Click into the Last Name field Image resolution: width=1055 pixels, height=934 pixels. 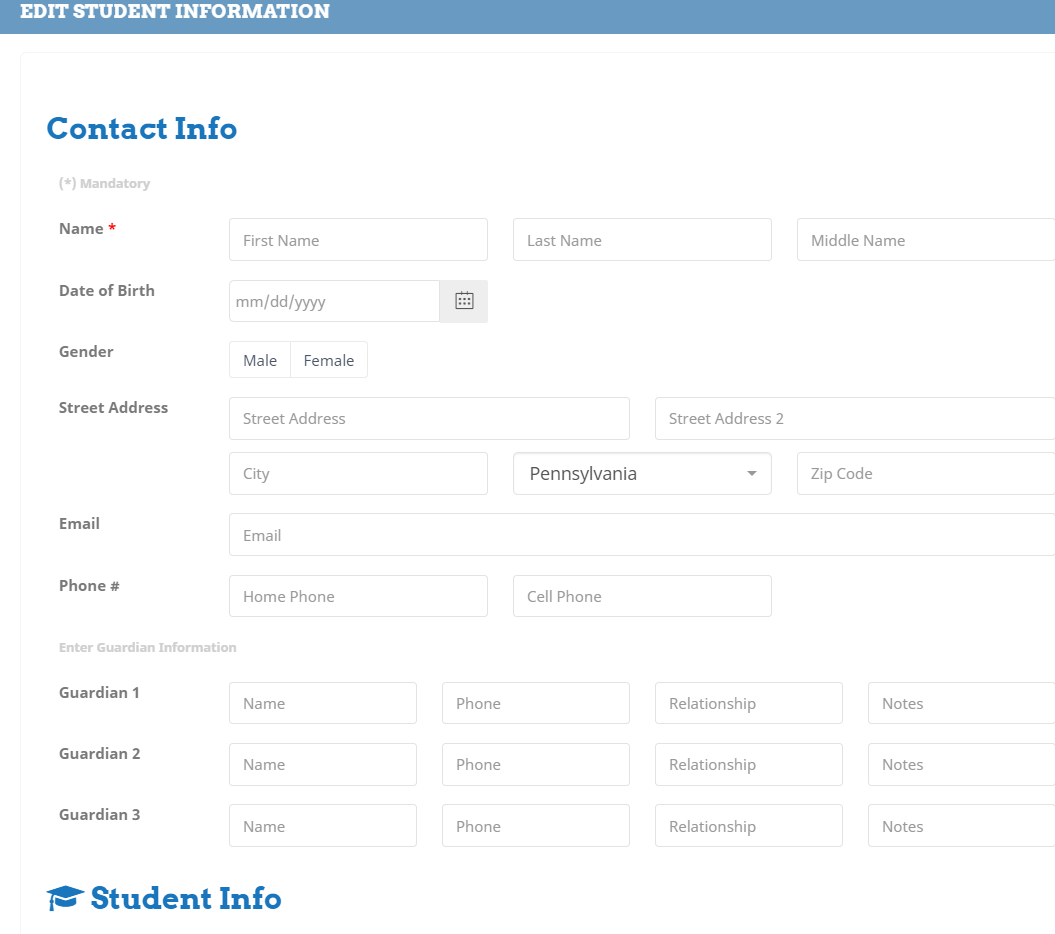click(x=642, y=240)
